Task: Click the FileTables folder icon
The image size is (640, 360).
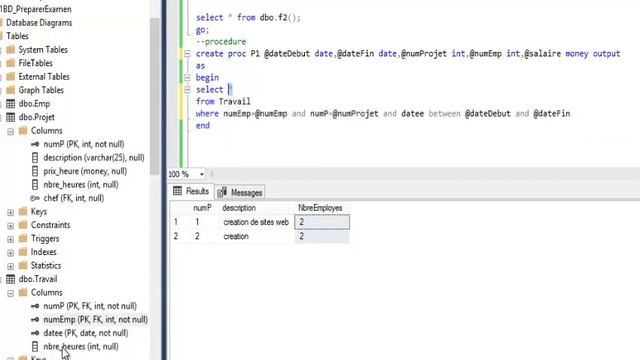Action: 11,63
